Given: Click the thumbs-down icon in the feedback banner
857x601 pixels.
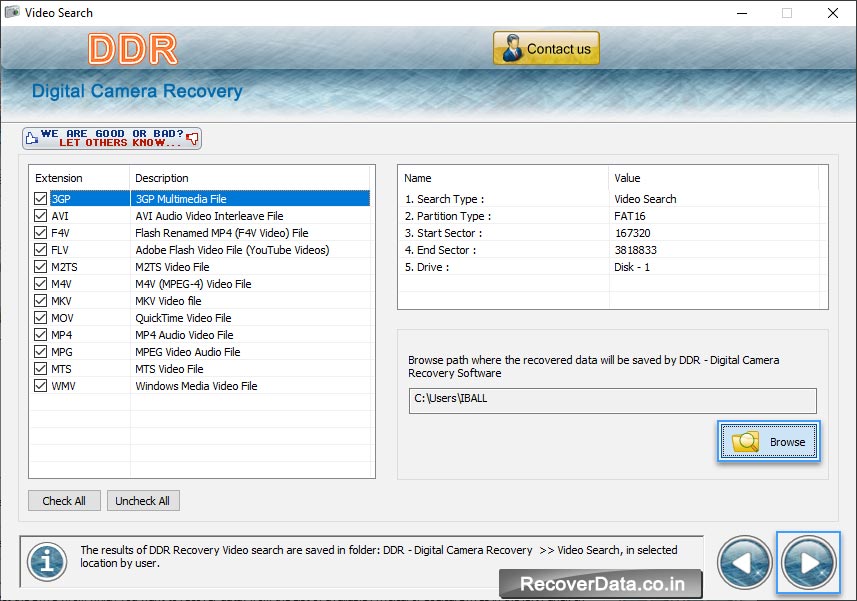Looking at the screenshot, I should [192, 138].
